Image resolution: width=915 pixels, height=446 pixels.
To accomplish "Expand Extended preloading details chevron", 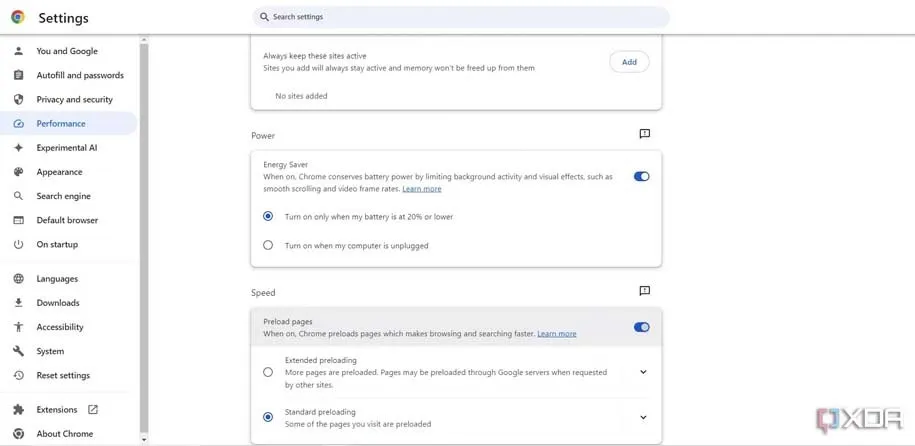I will pyautogui.click(x=643, y=372).
